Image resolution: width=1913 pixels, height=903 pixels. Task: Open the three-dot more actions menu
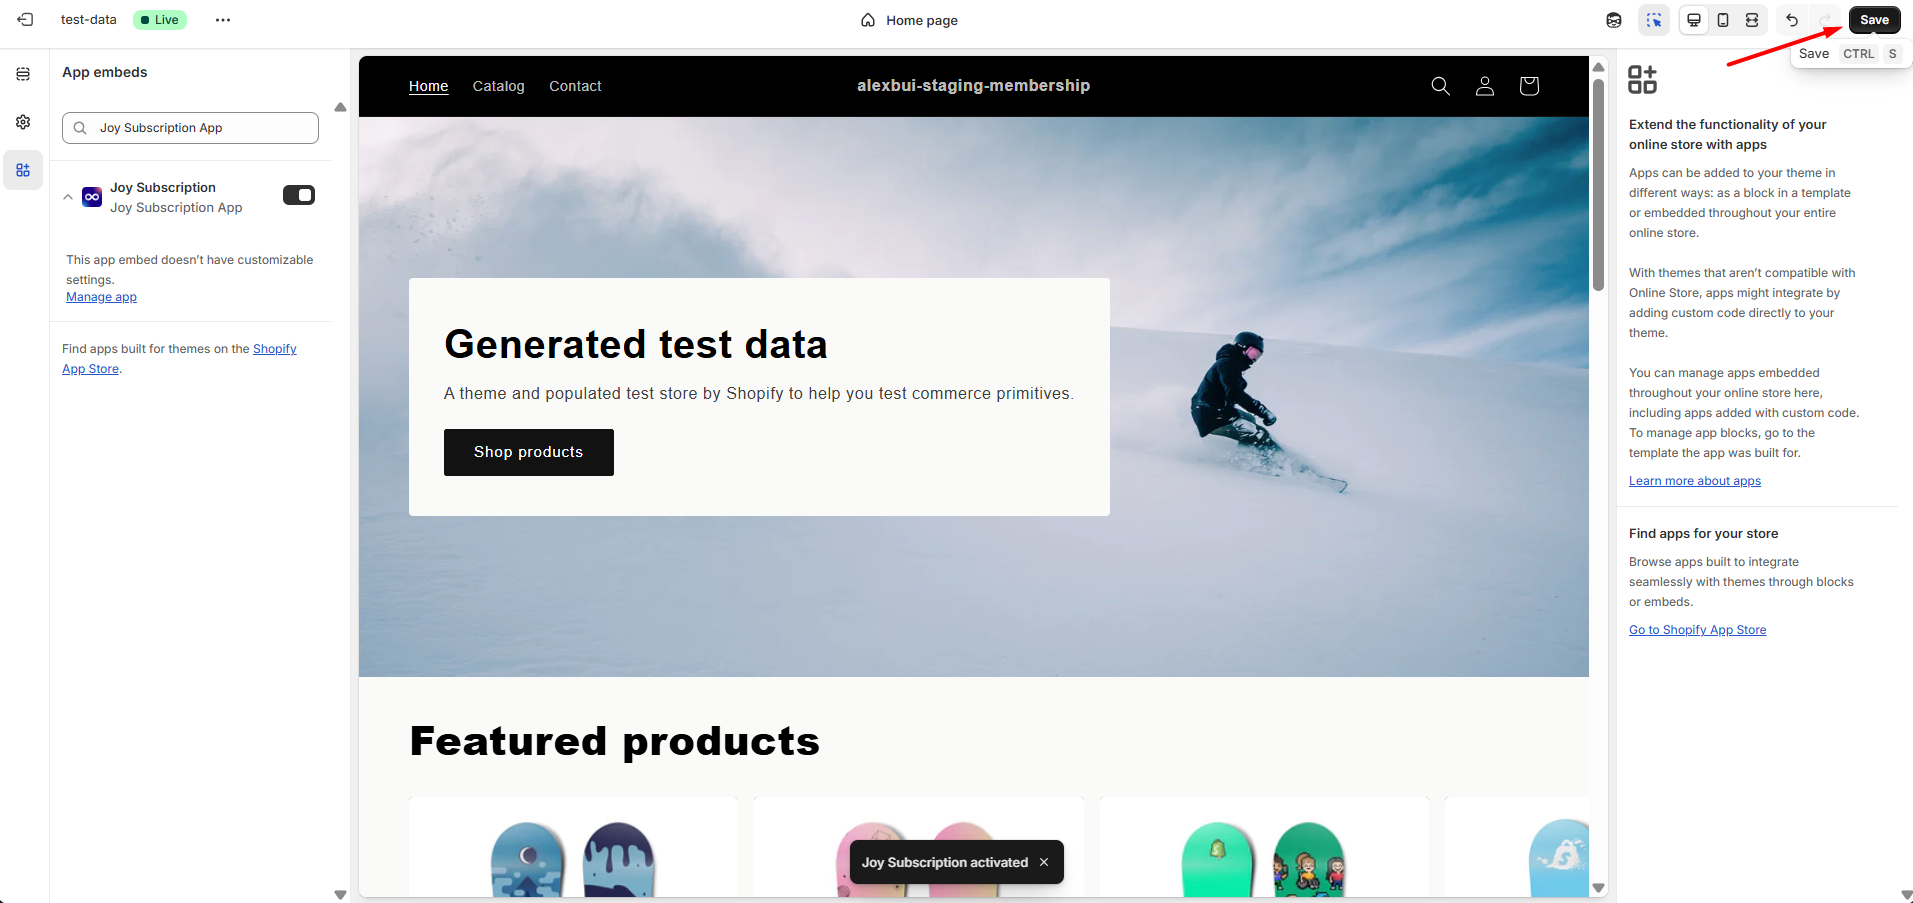click(223, 20)
